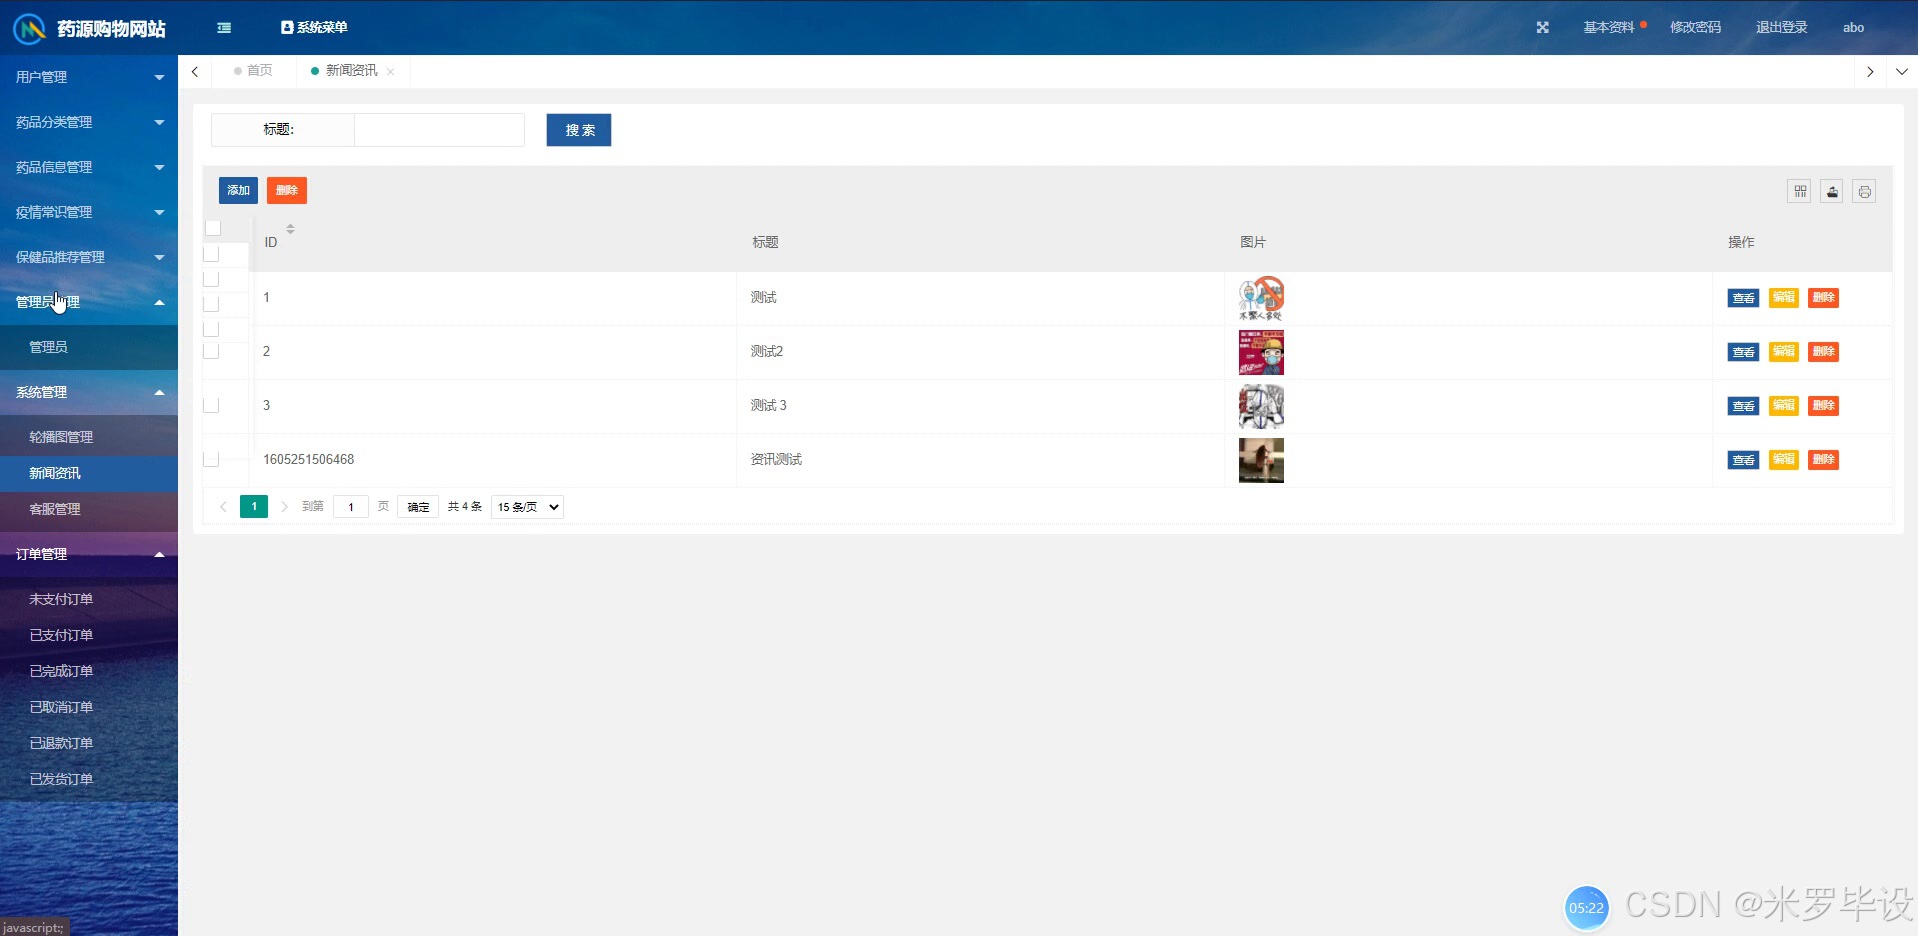Open column filter grid icon

1800,191
